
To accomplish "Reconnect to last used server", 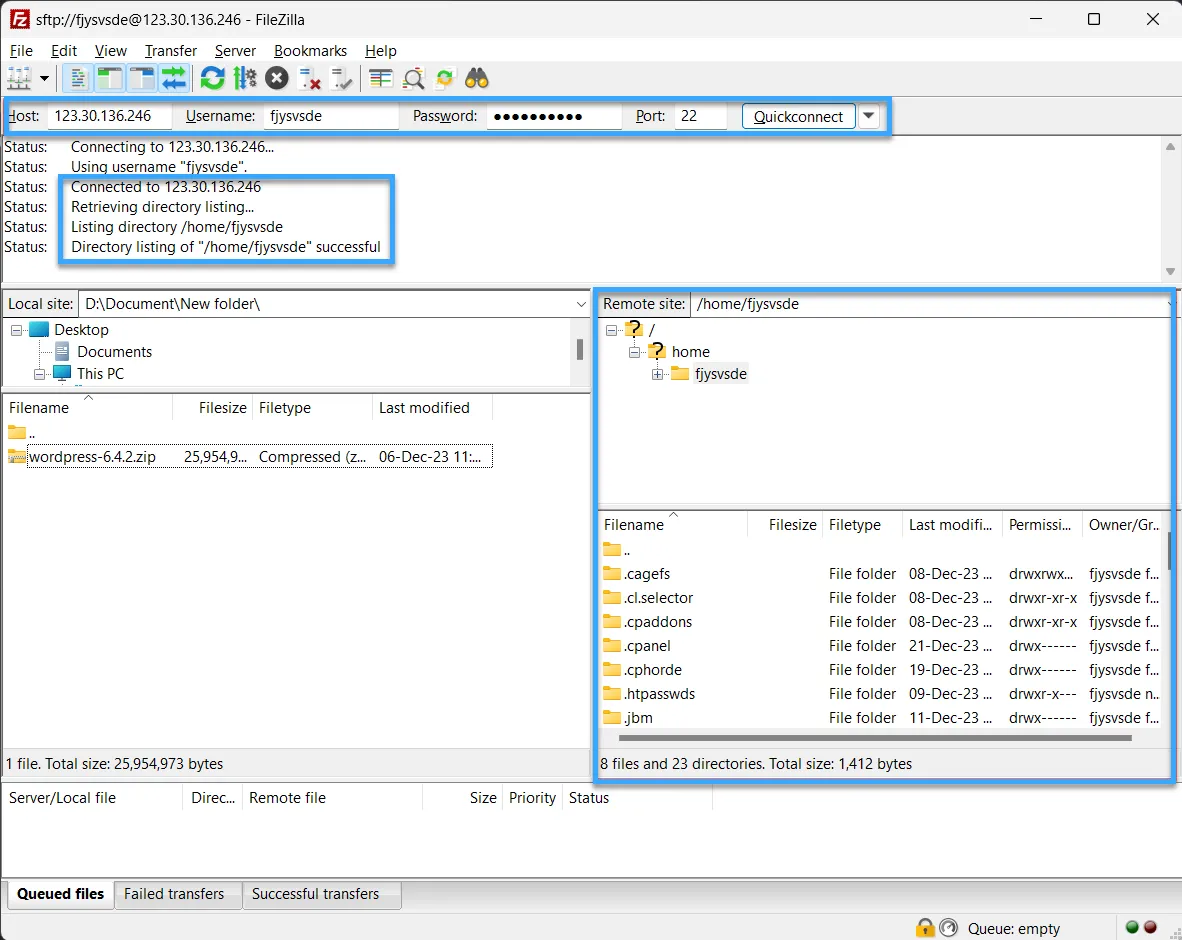I will [342, 78].
